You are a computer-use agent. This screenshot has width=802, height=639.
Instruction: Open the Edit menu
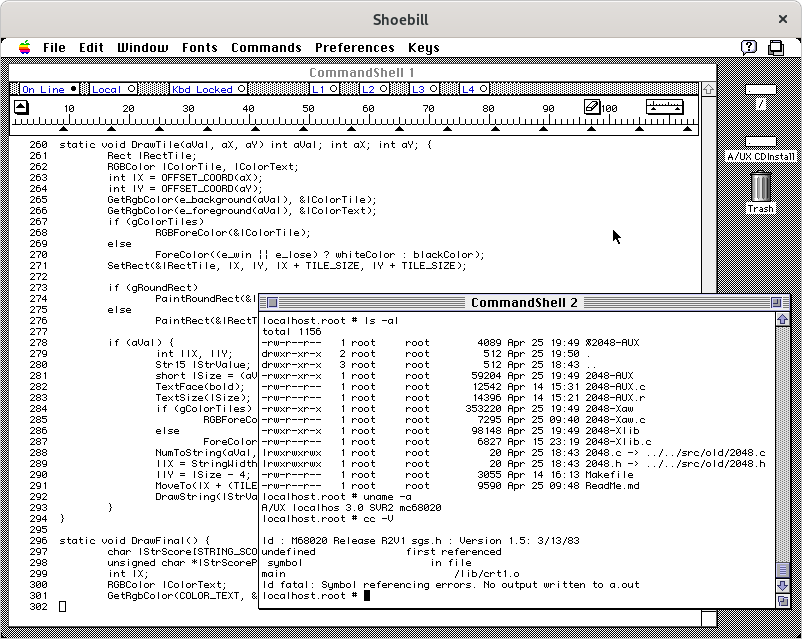point(91,48)
